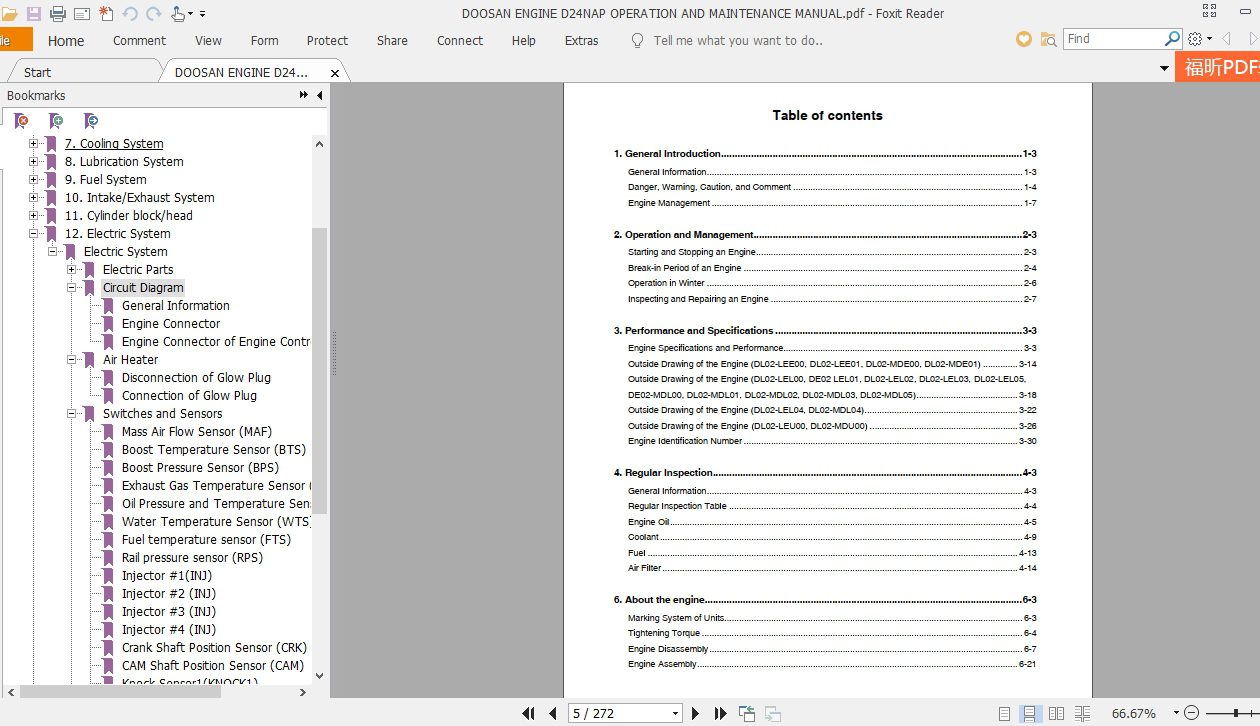Click the folder search icon beside Find
1260x726 pixels.
coord(1048,39)
